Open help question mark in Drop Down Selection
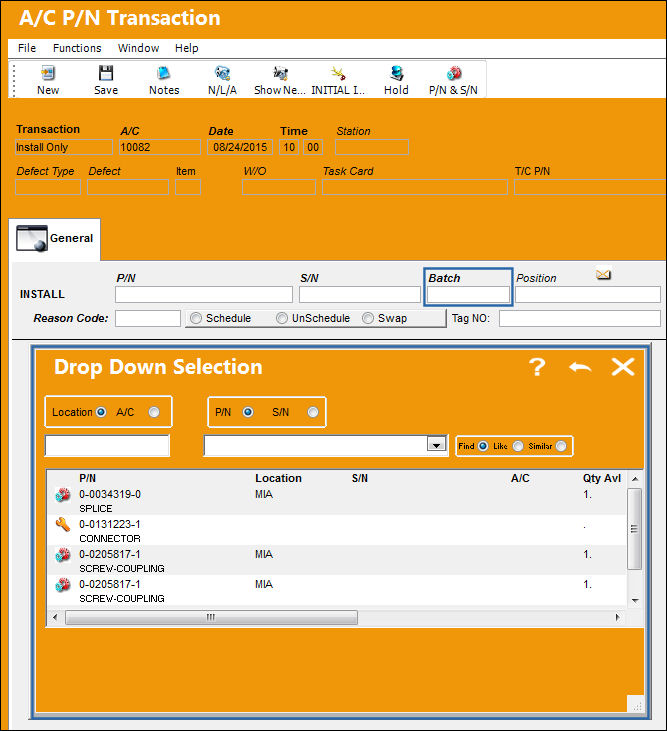This screenshot has height=731, width=667. pyautogui.click(x=537, y=367)
